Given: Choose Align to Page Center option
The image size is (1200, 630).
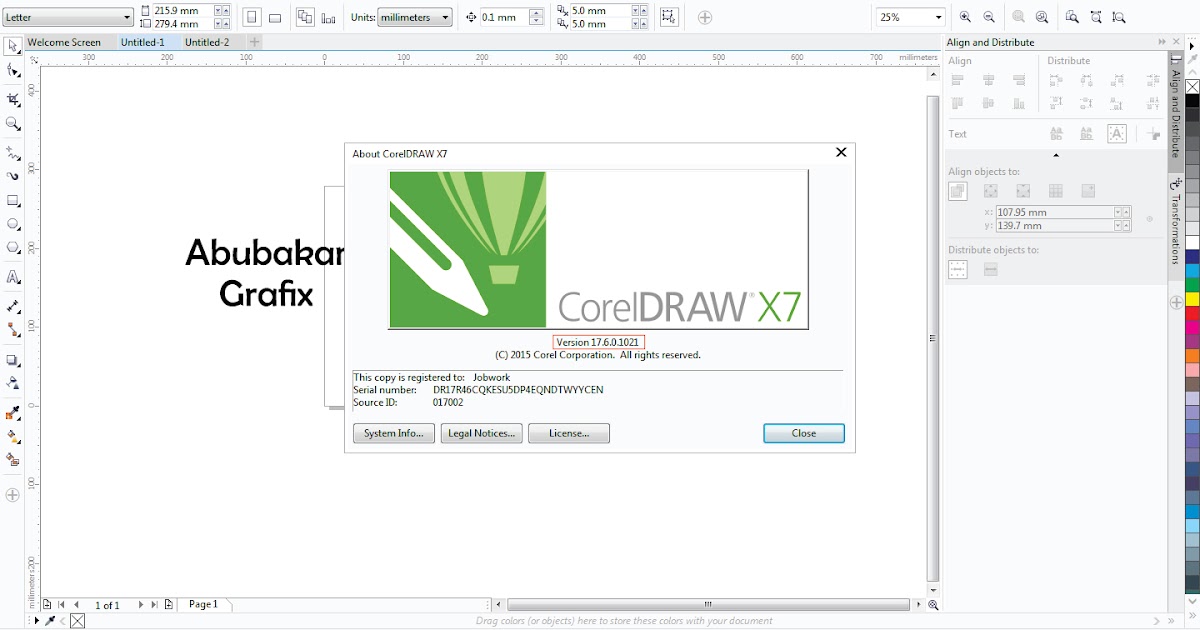Looking at the screenshot, I should 1023,191.
